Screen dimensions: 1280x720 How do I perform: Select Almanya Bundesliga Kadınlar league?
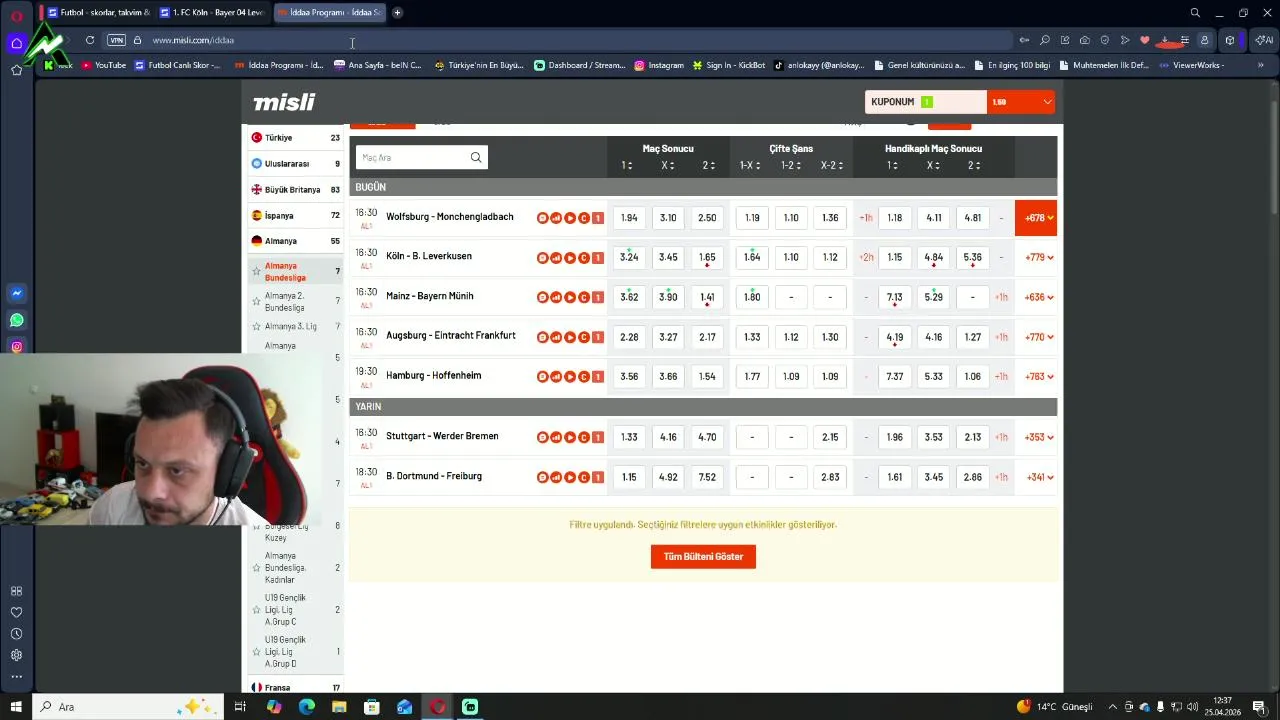[x=295, y=567]
